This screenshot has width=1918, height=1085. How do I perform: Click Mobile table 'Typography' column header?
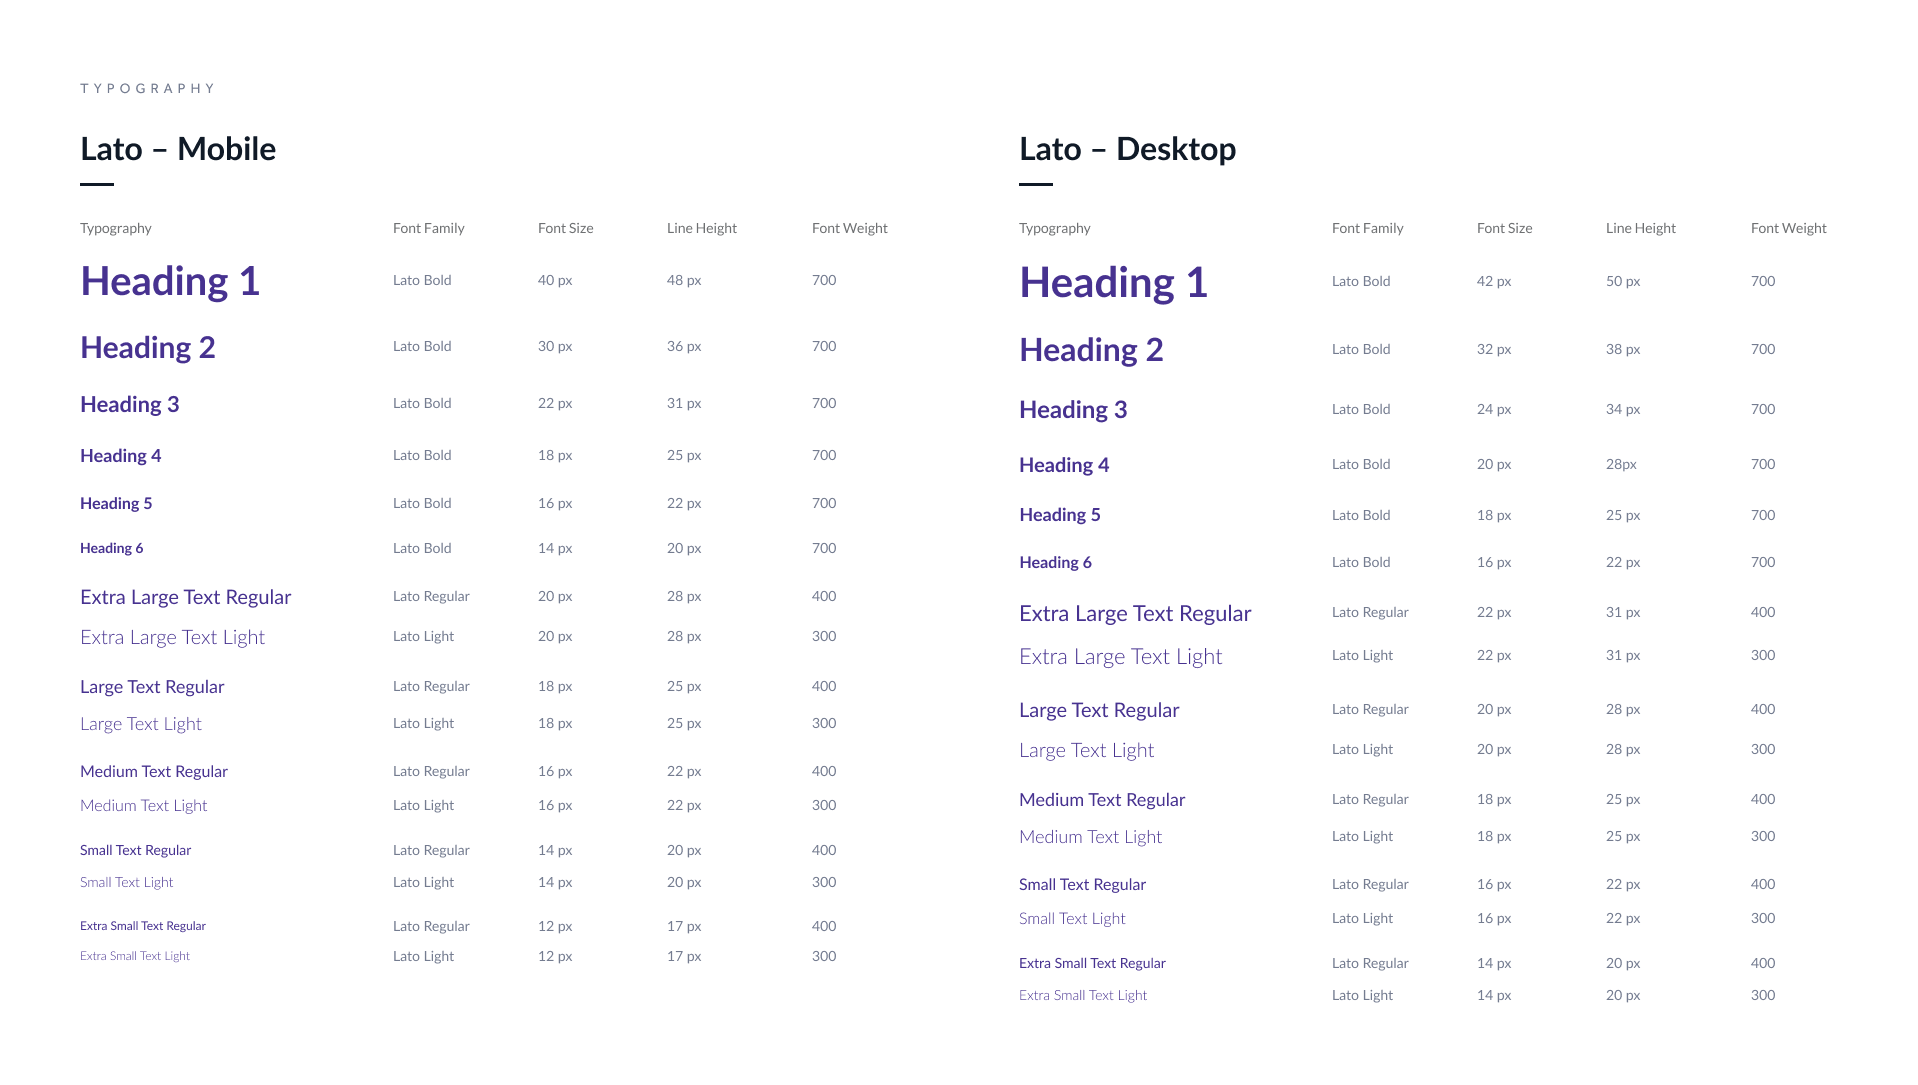click(116, 229)
